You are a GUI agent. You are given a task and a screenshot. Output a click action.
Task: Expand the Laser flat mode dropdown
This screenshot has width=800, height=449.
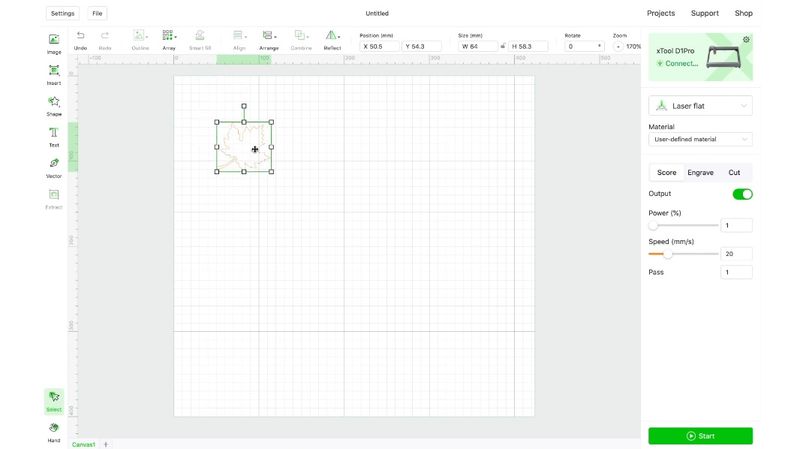pyautogui.click(x=700, y=105)
